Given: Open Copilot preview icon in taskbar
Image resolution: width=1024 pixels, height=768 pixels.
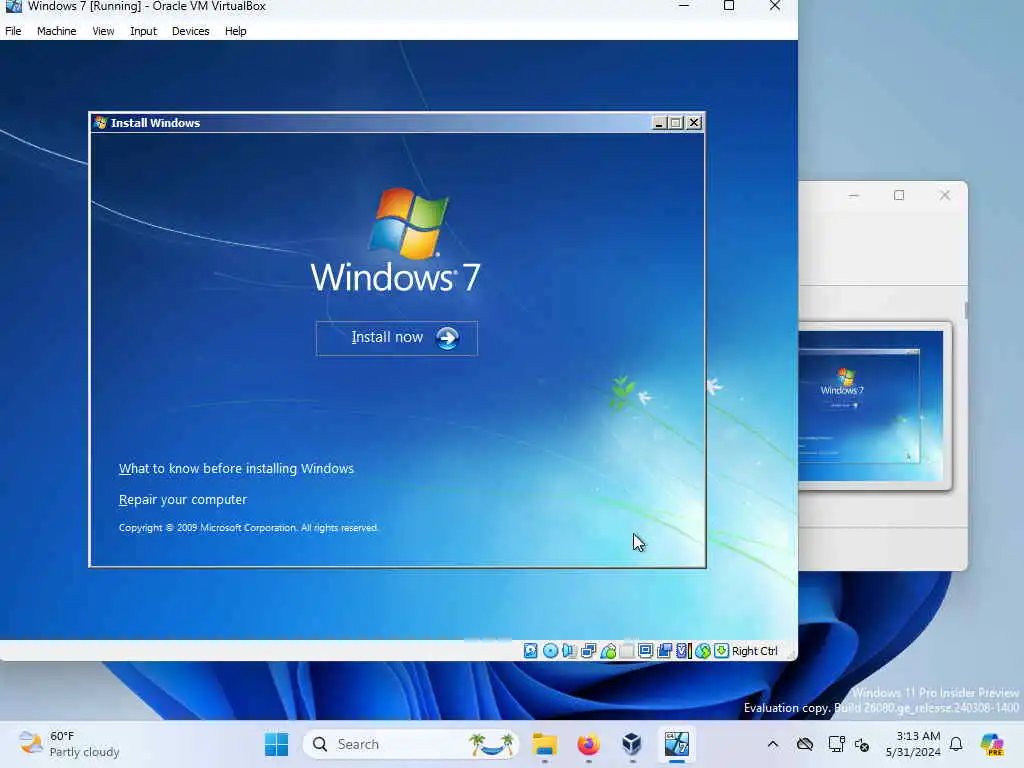Looking at the screenshot, I should pyautogui.click(x=991, y=744).
